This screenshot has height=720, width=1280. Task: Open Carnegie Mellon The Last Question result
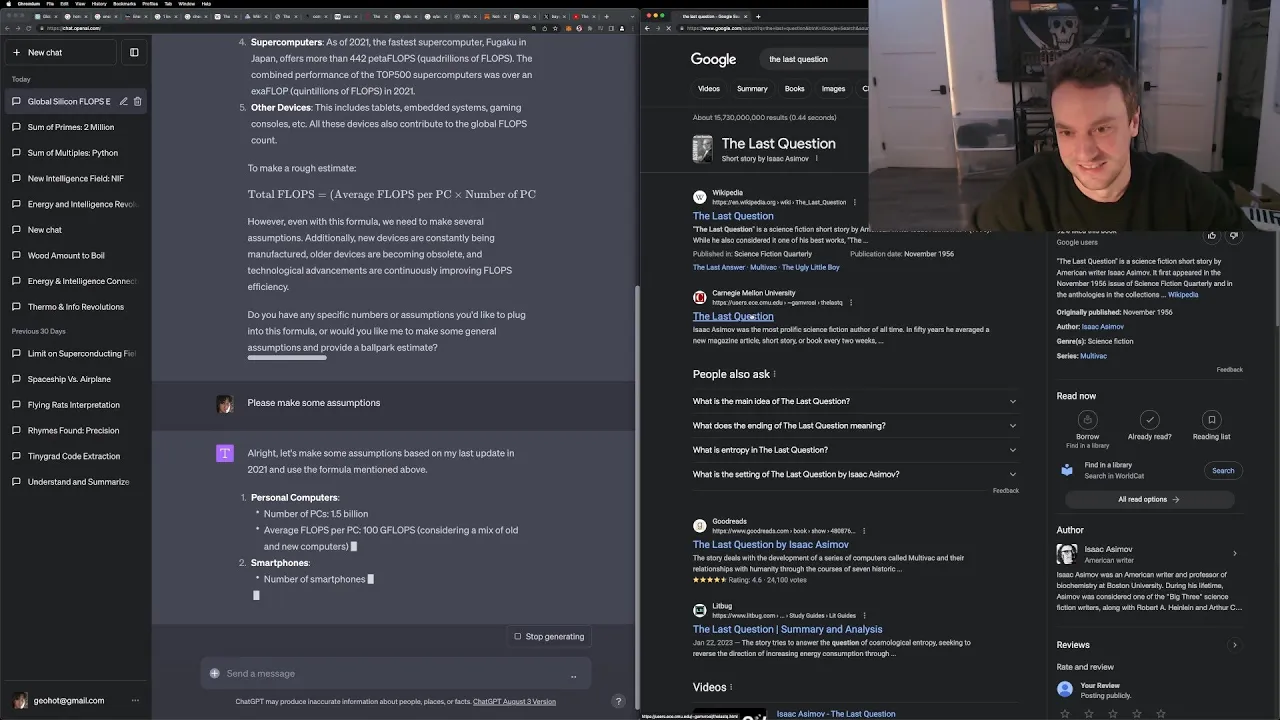[733, 316]
